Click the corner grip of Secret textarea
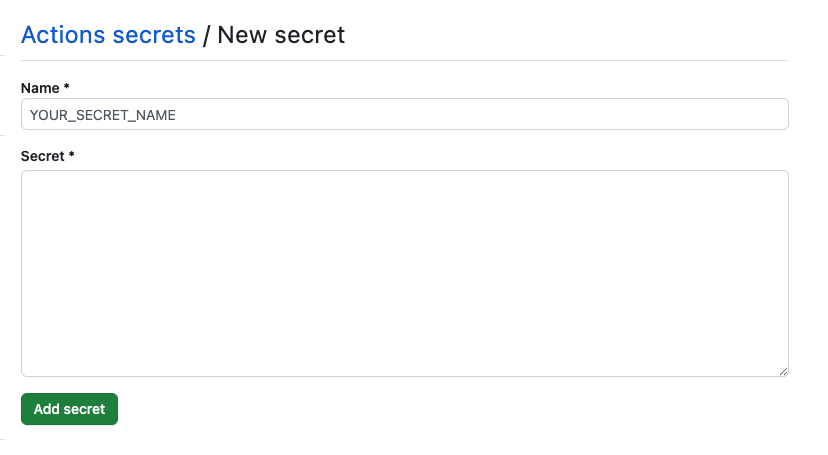The width and height of the screenshot is (828, 455). click(x=783, y=371)
